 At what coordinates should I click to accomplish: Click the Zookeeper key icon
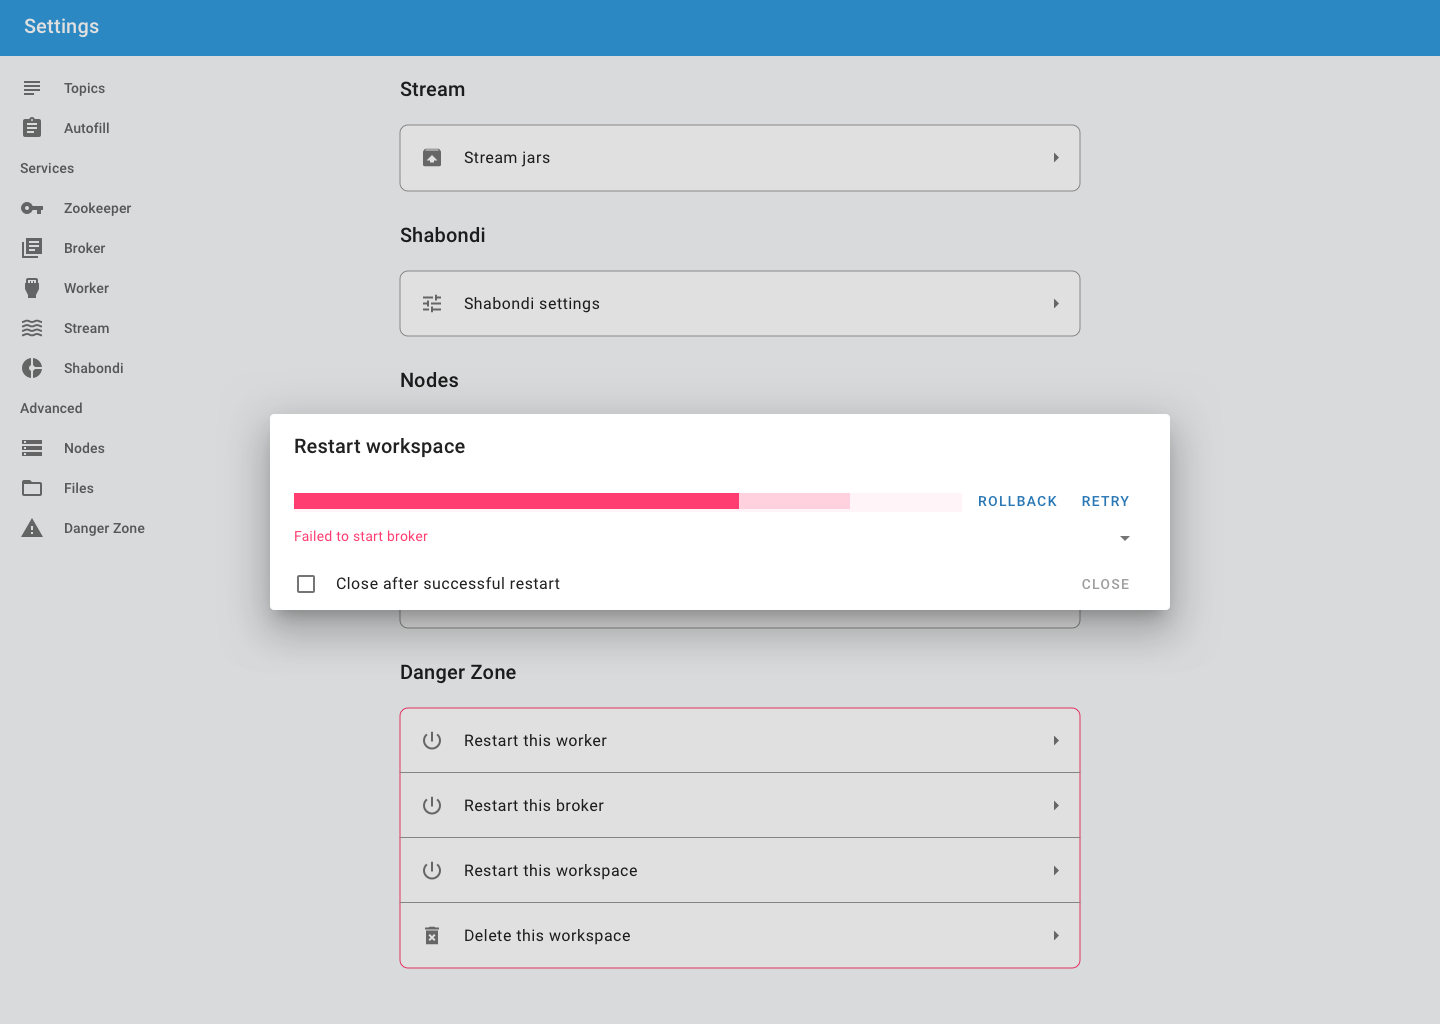click(32, 208)
